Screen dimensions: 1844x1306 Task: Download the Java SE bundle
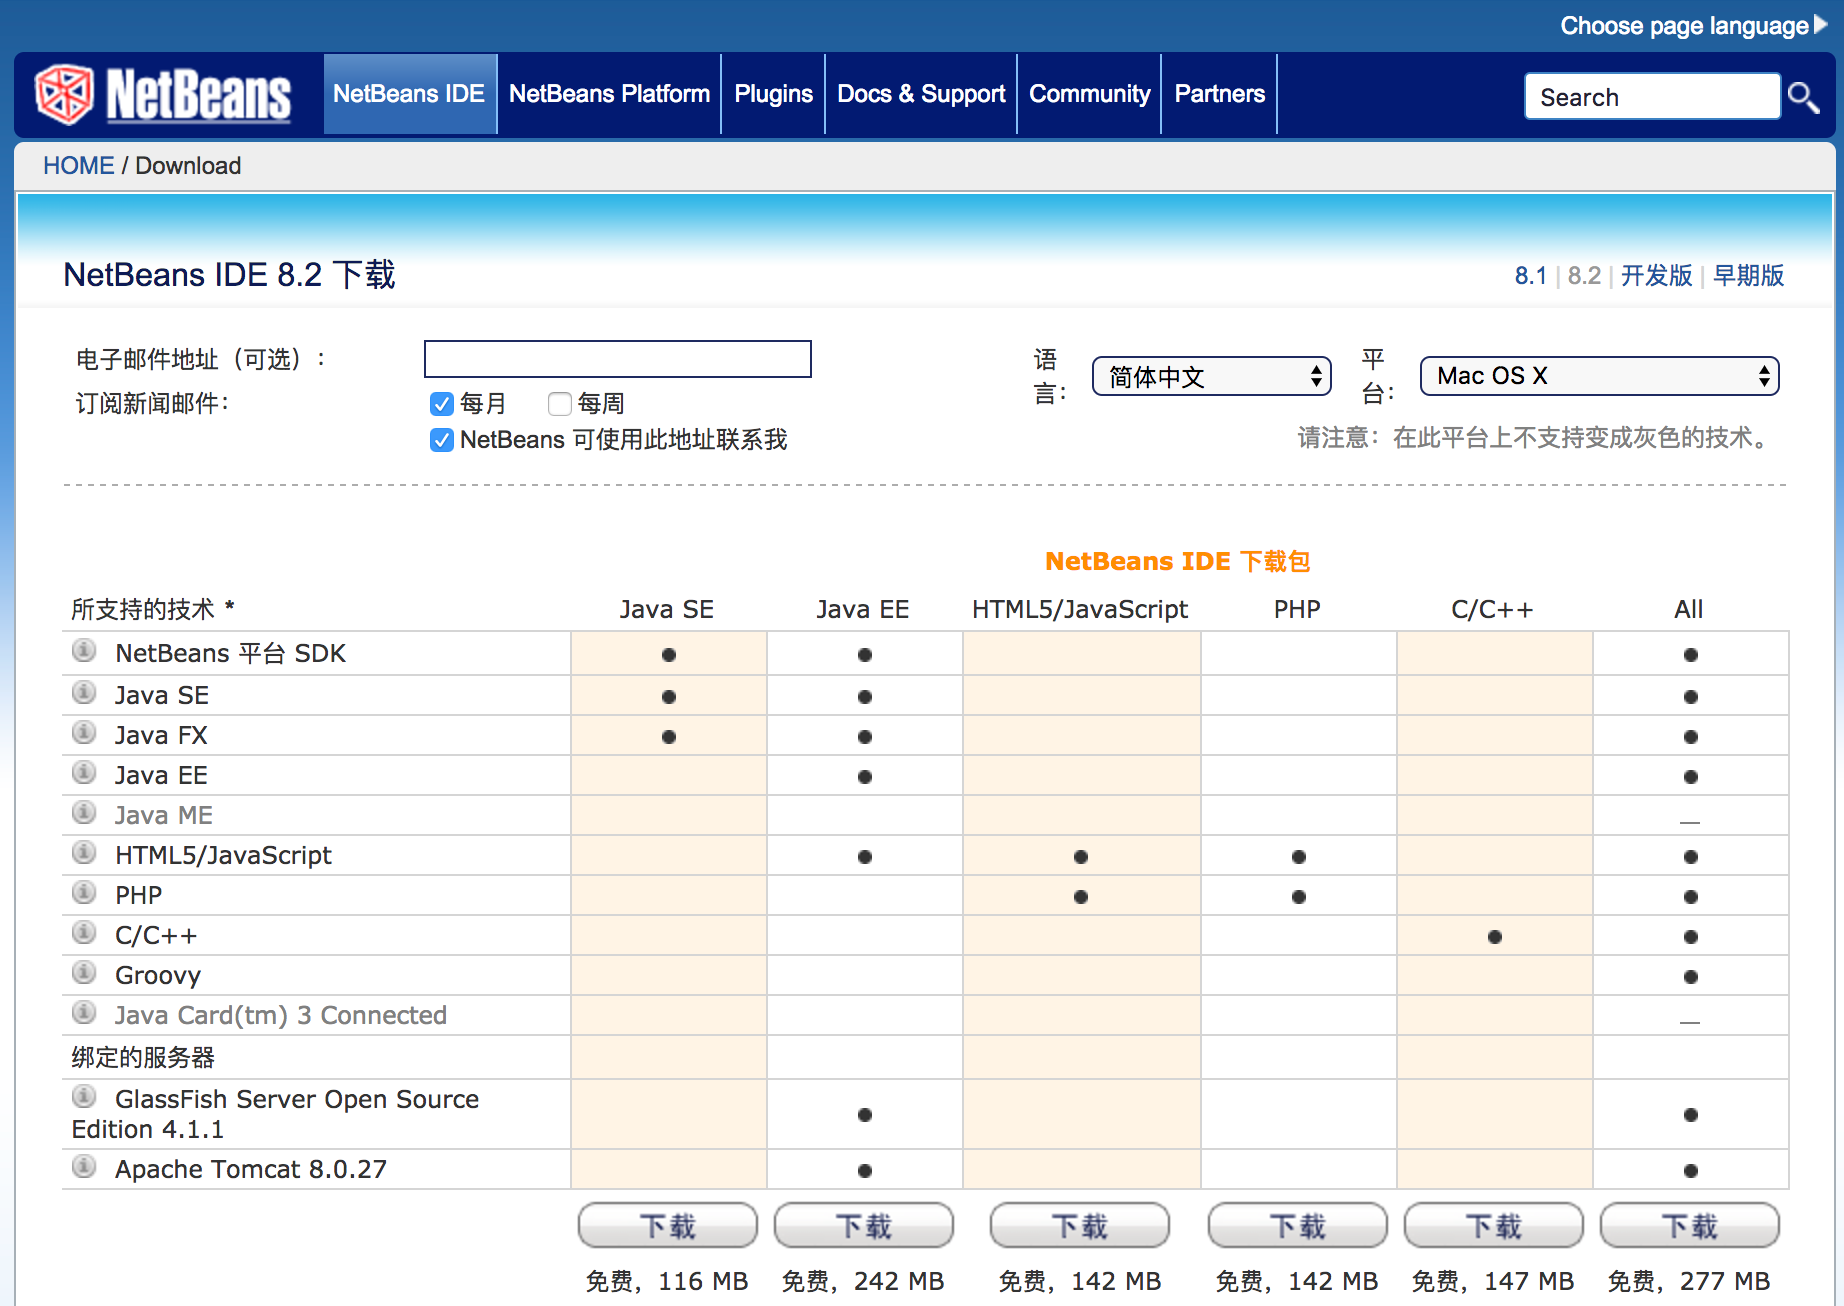coord(668,1225)
